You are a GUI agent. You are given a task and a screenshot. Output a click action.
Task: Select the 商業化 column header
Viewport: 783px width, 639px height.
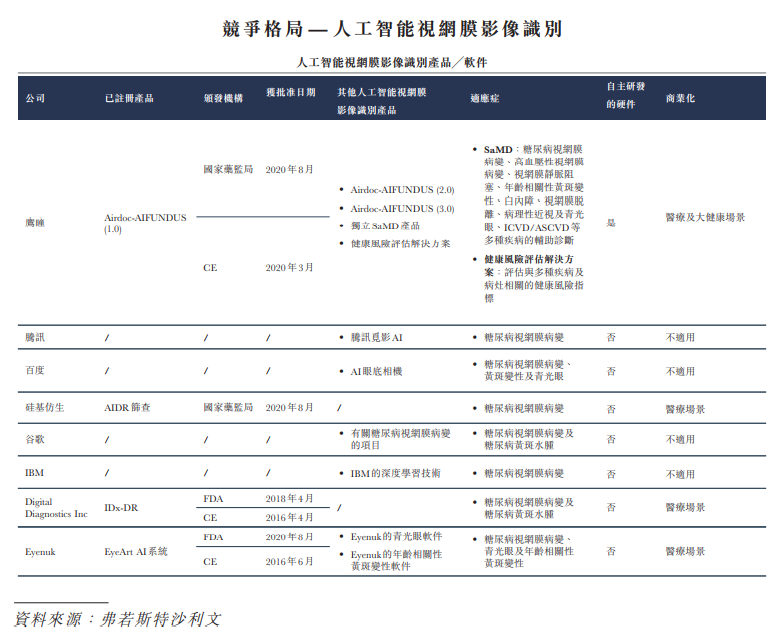(x=680, y=98)
